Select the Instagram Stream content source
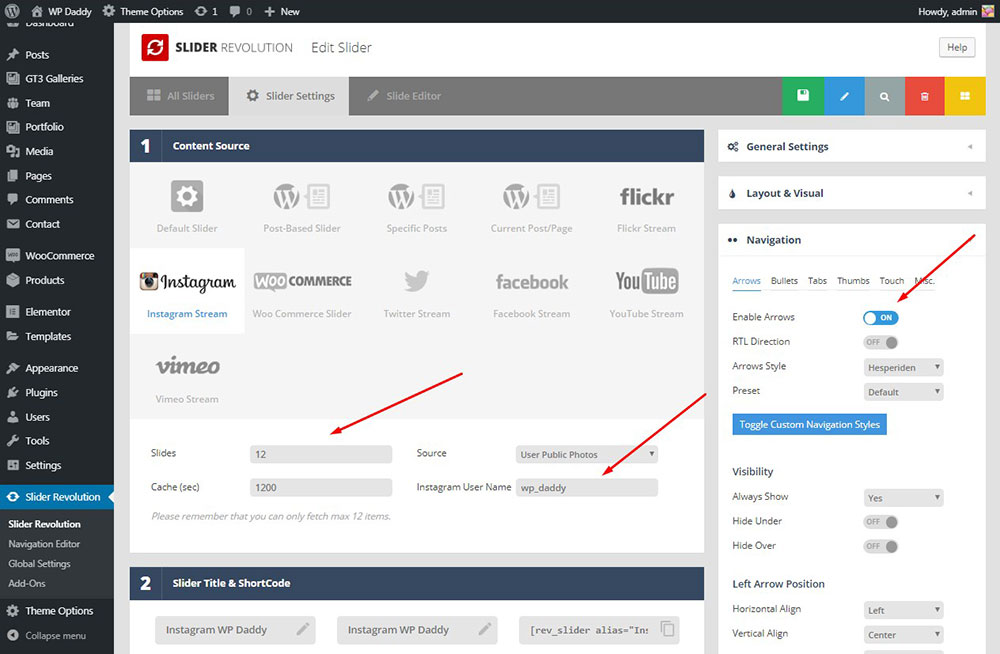 [x=187, y=290]
